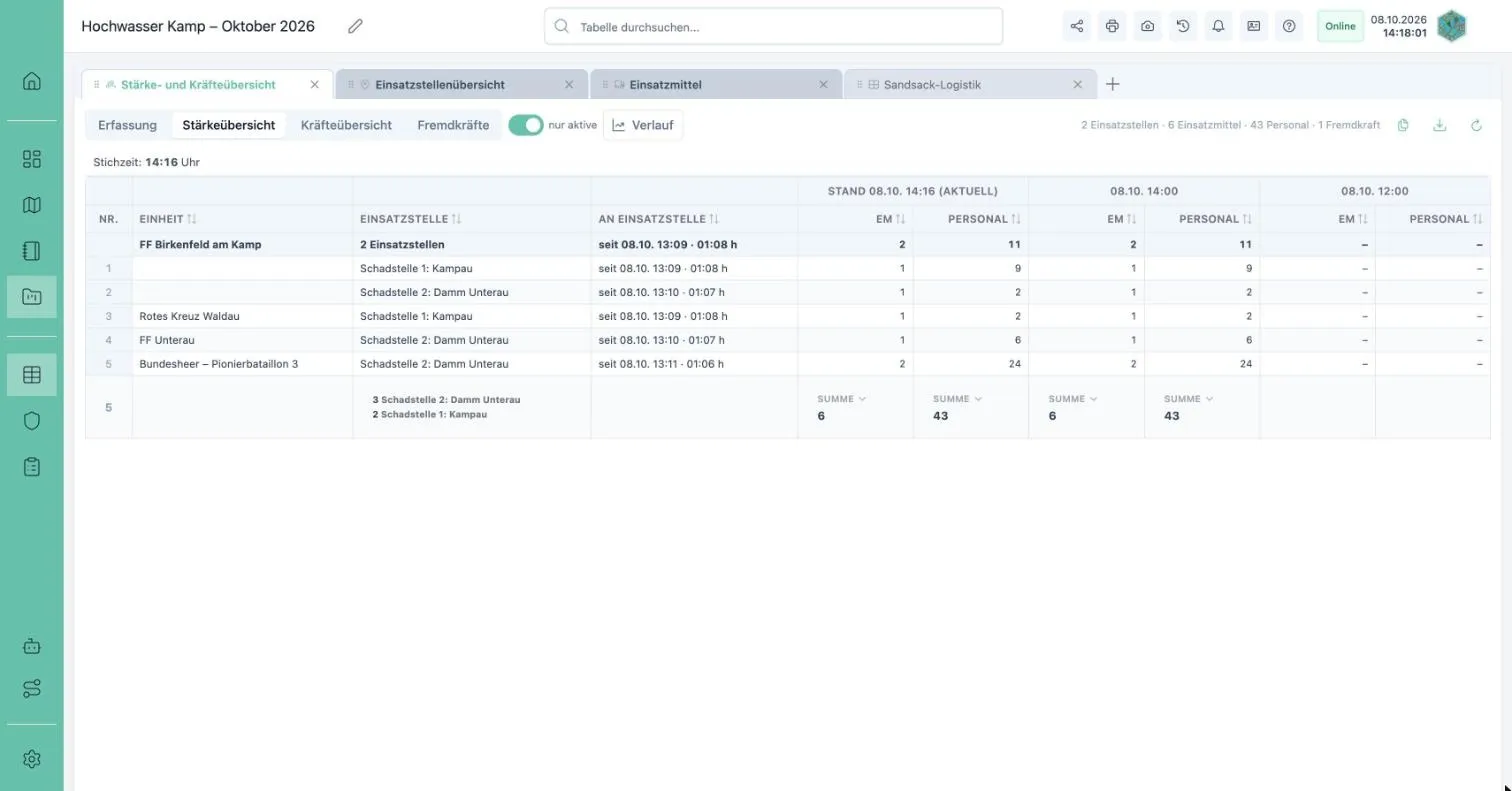
Task: Open the help question mark icon
Action: (x=1289, y=27)
